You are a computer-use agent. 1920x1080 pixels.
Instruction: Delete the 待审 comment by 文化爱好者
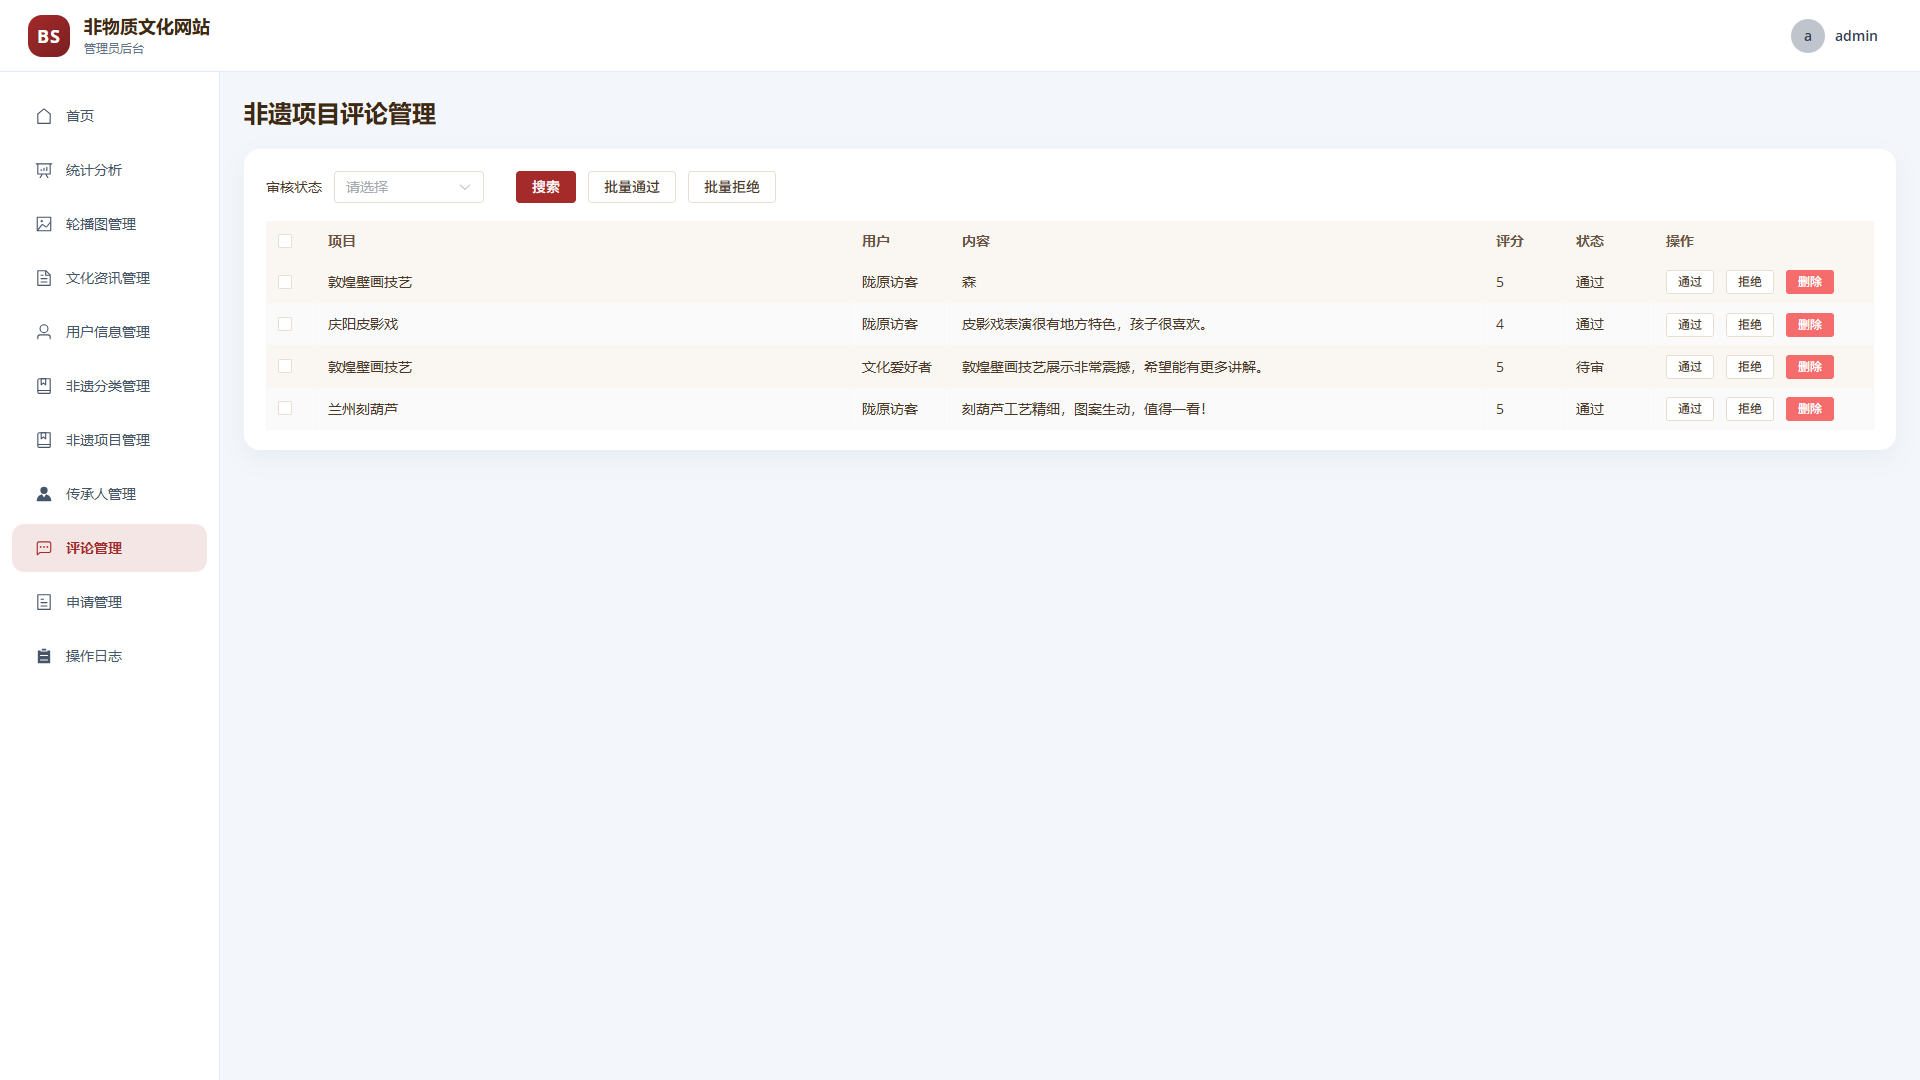pyautogui.click(x=1809, y=367)
